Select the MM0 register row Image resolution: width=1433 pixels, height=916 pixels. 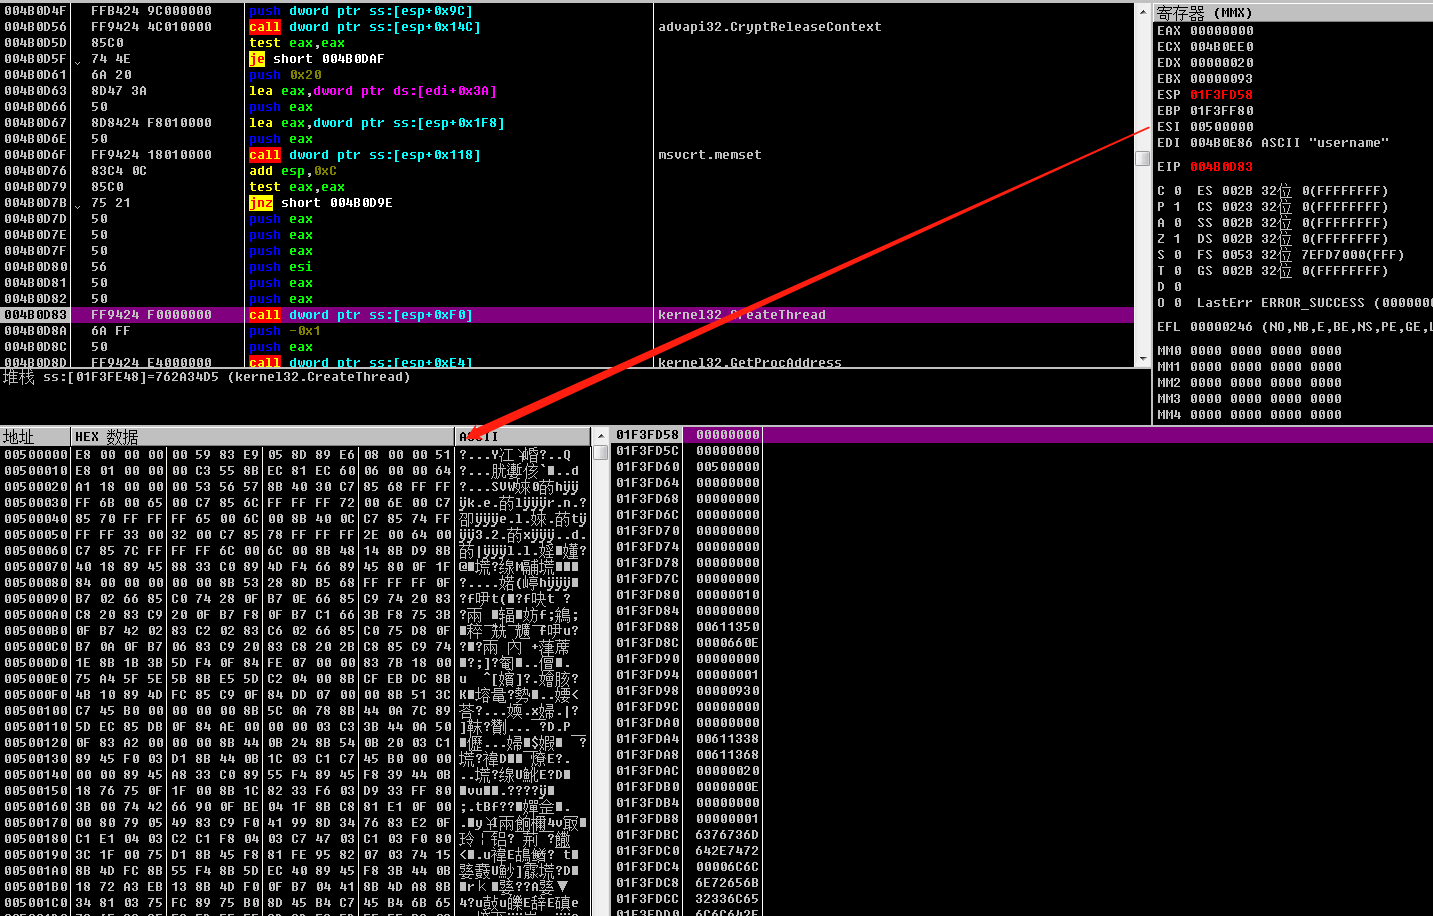1249,351
